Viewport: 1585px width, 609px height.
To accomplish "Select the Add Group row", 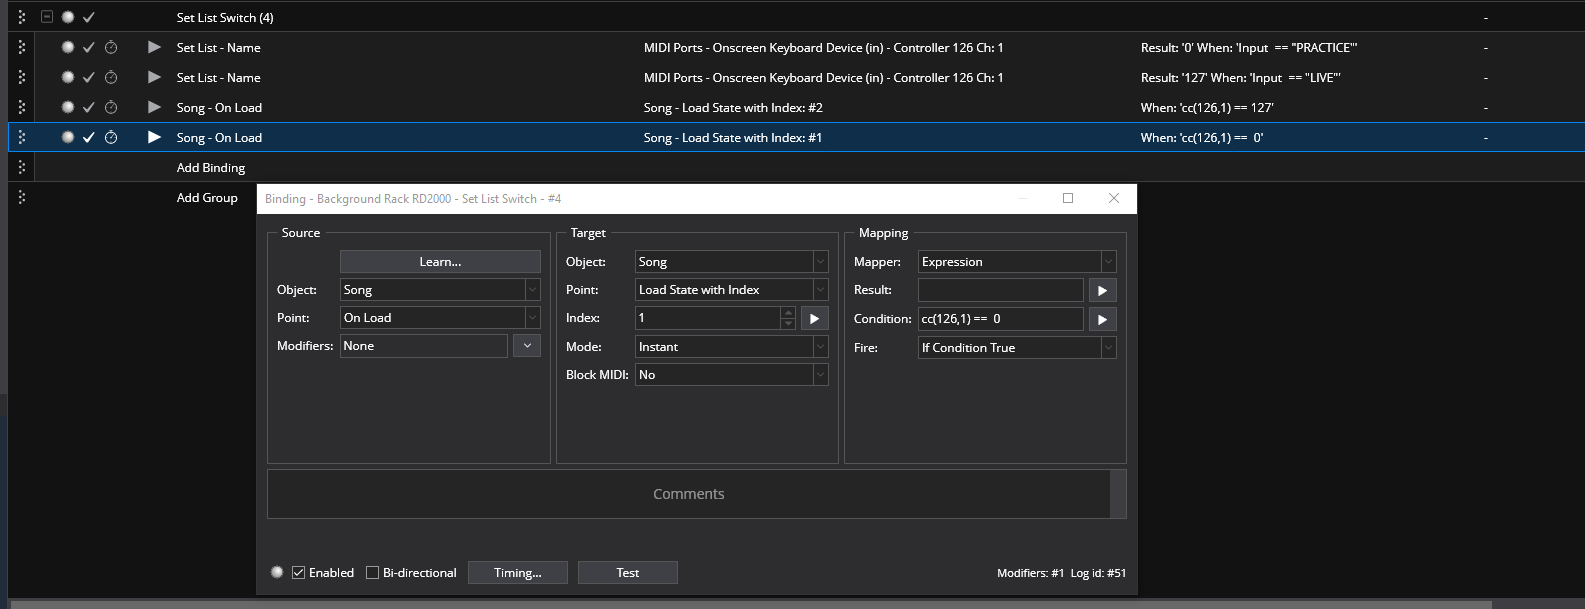I will pyautogui.click(x=207, y=198).
